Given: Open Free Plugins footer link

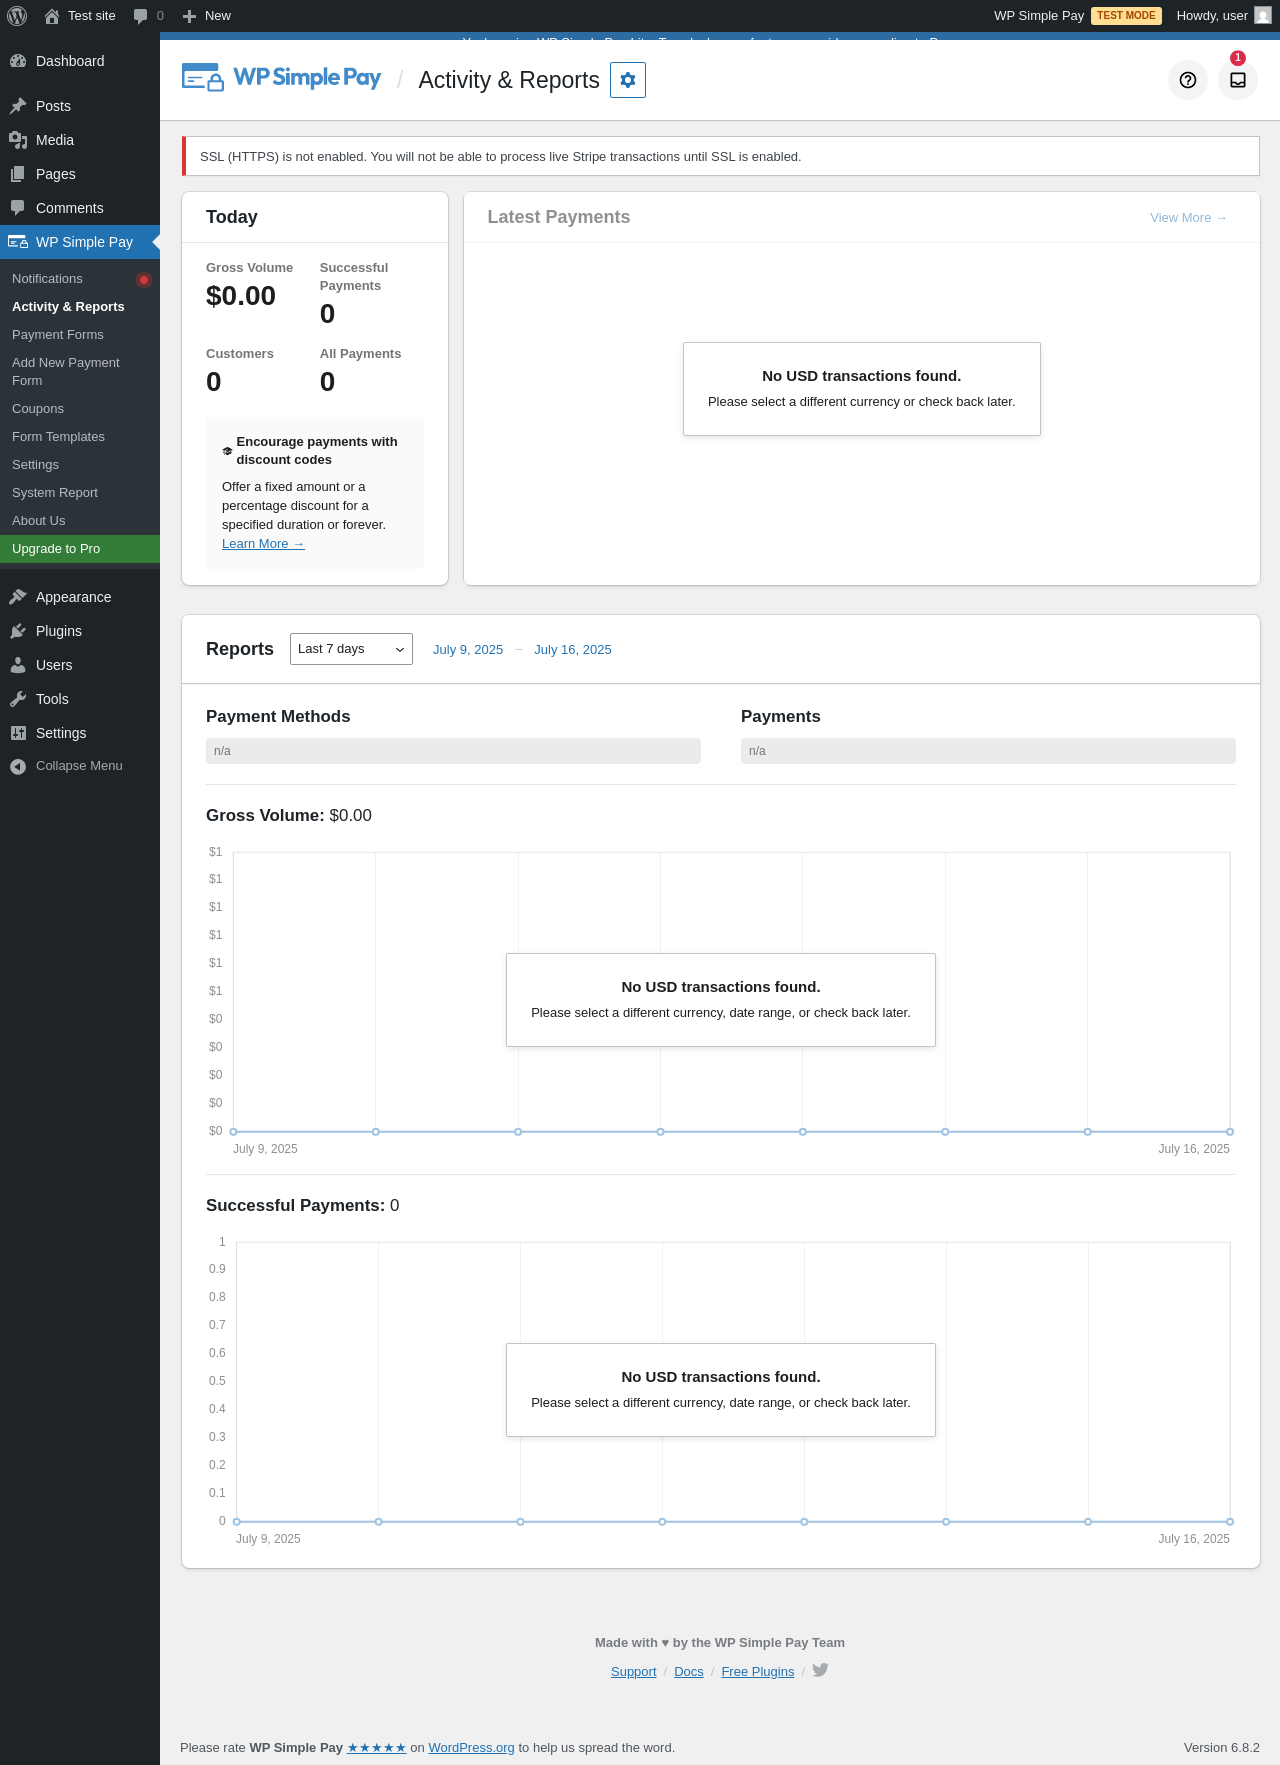Looking at the screenshot, I should click(758, 1672).
